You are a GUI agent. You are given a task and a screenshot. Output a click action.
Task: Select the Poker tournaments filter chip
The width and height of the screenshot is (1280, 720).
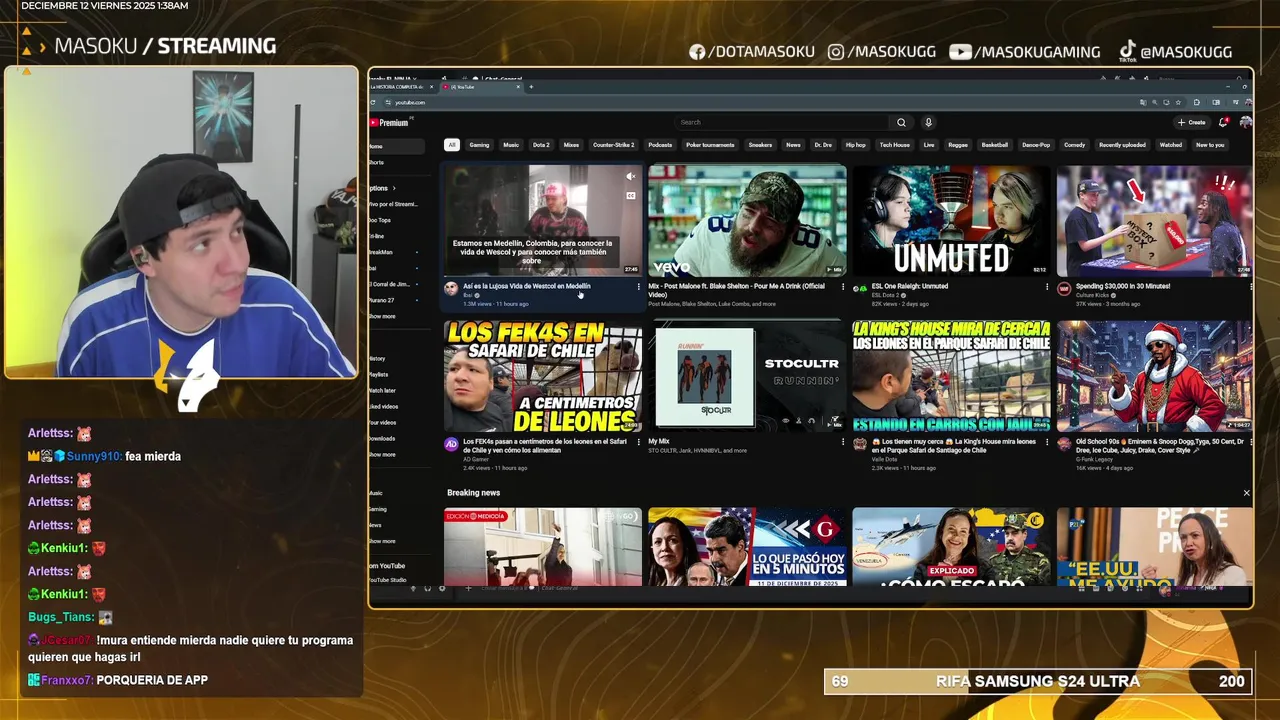tap(710, 145)
